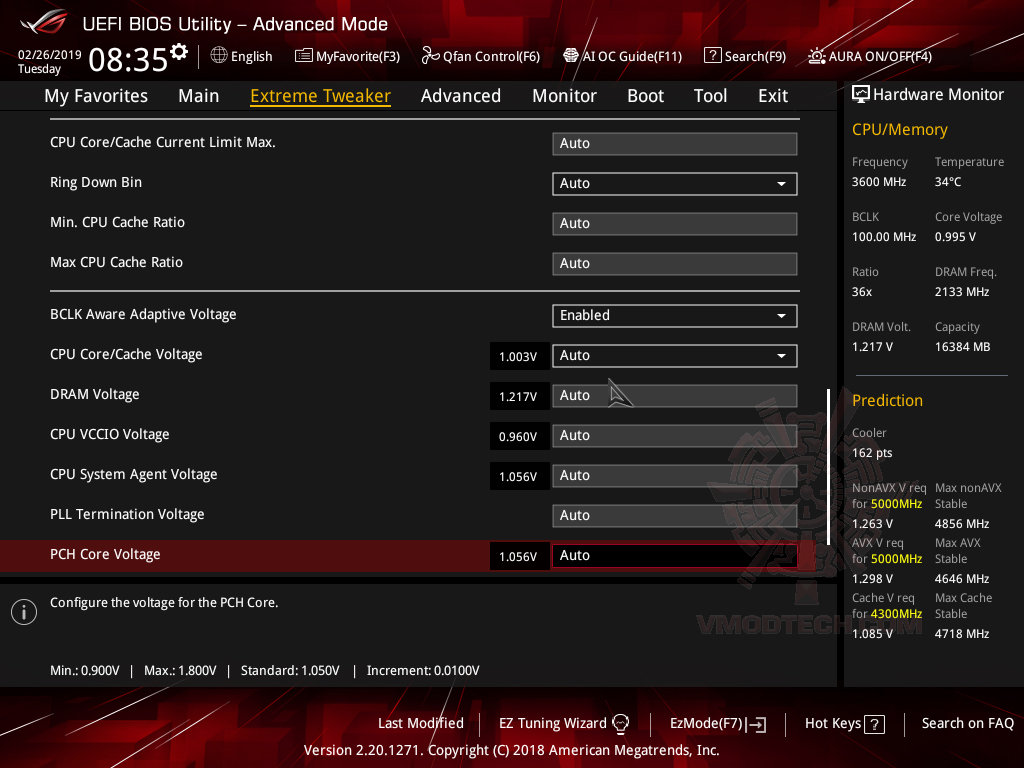Click the 3600 MHz frequency value

click(879, 182)
